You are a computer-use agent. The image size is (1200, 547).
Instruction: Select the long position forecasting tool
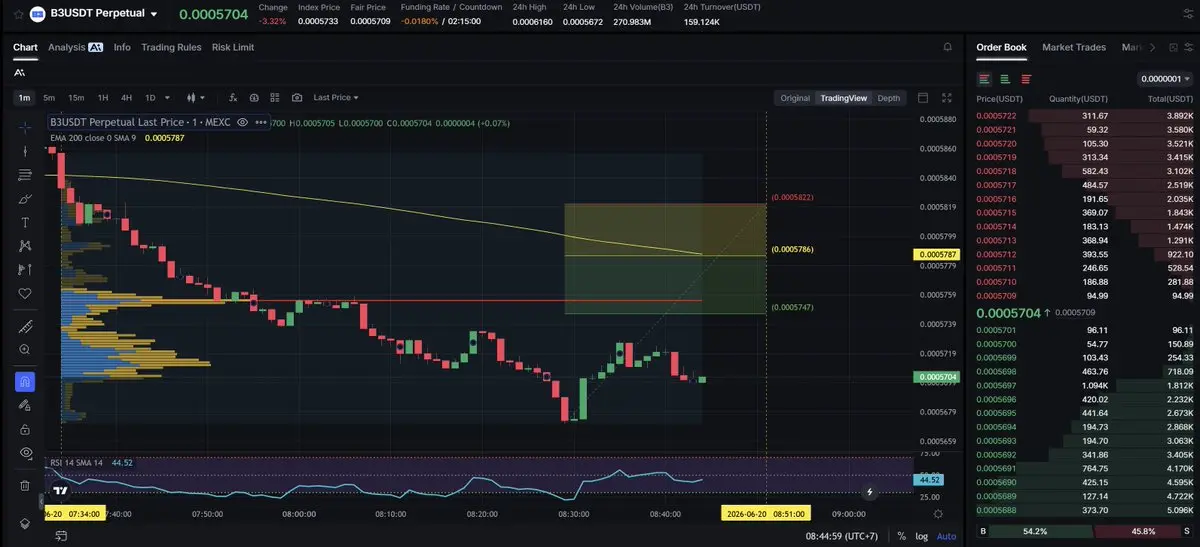pos(25,270)
